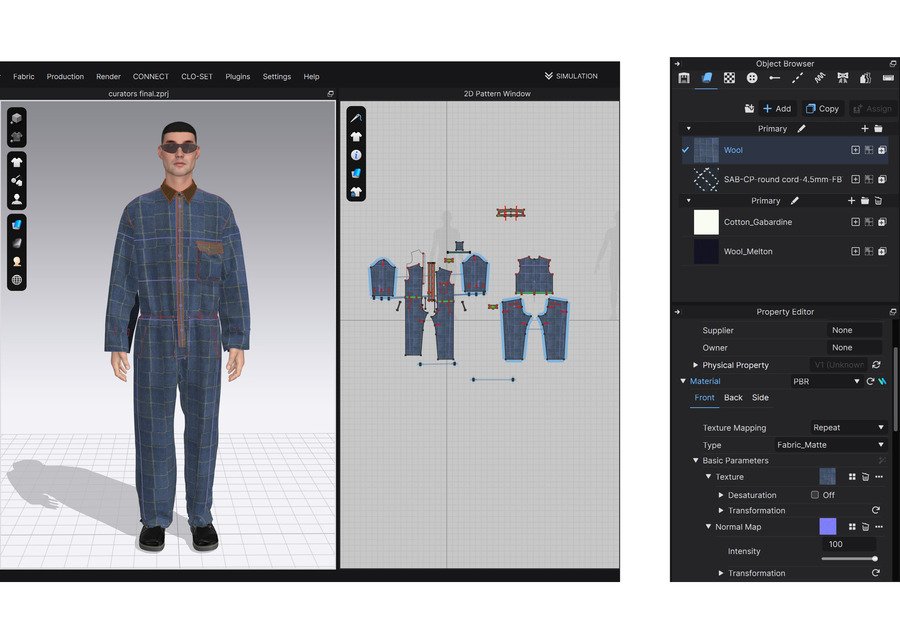
Task: Click the info icon in 2D Pattern toolbar
Action: point(355,155)
